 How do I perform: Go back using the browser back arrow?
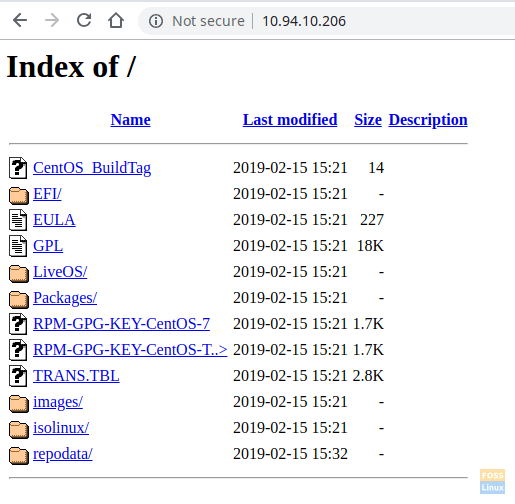coord(20,21)
